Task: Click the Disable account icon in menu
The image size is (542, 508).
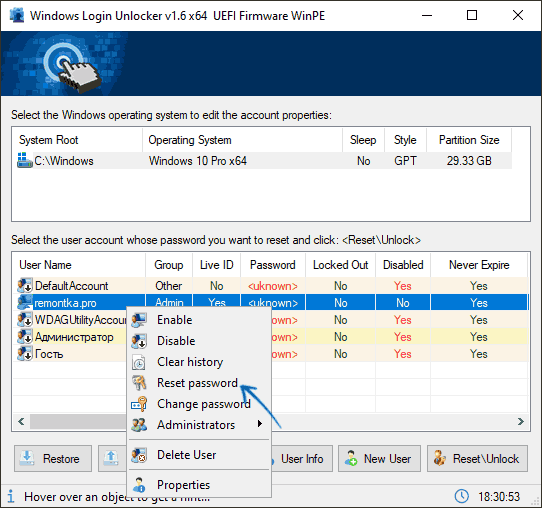Action: [x=139, y=341]
